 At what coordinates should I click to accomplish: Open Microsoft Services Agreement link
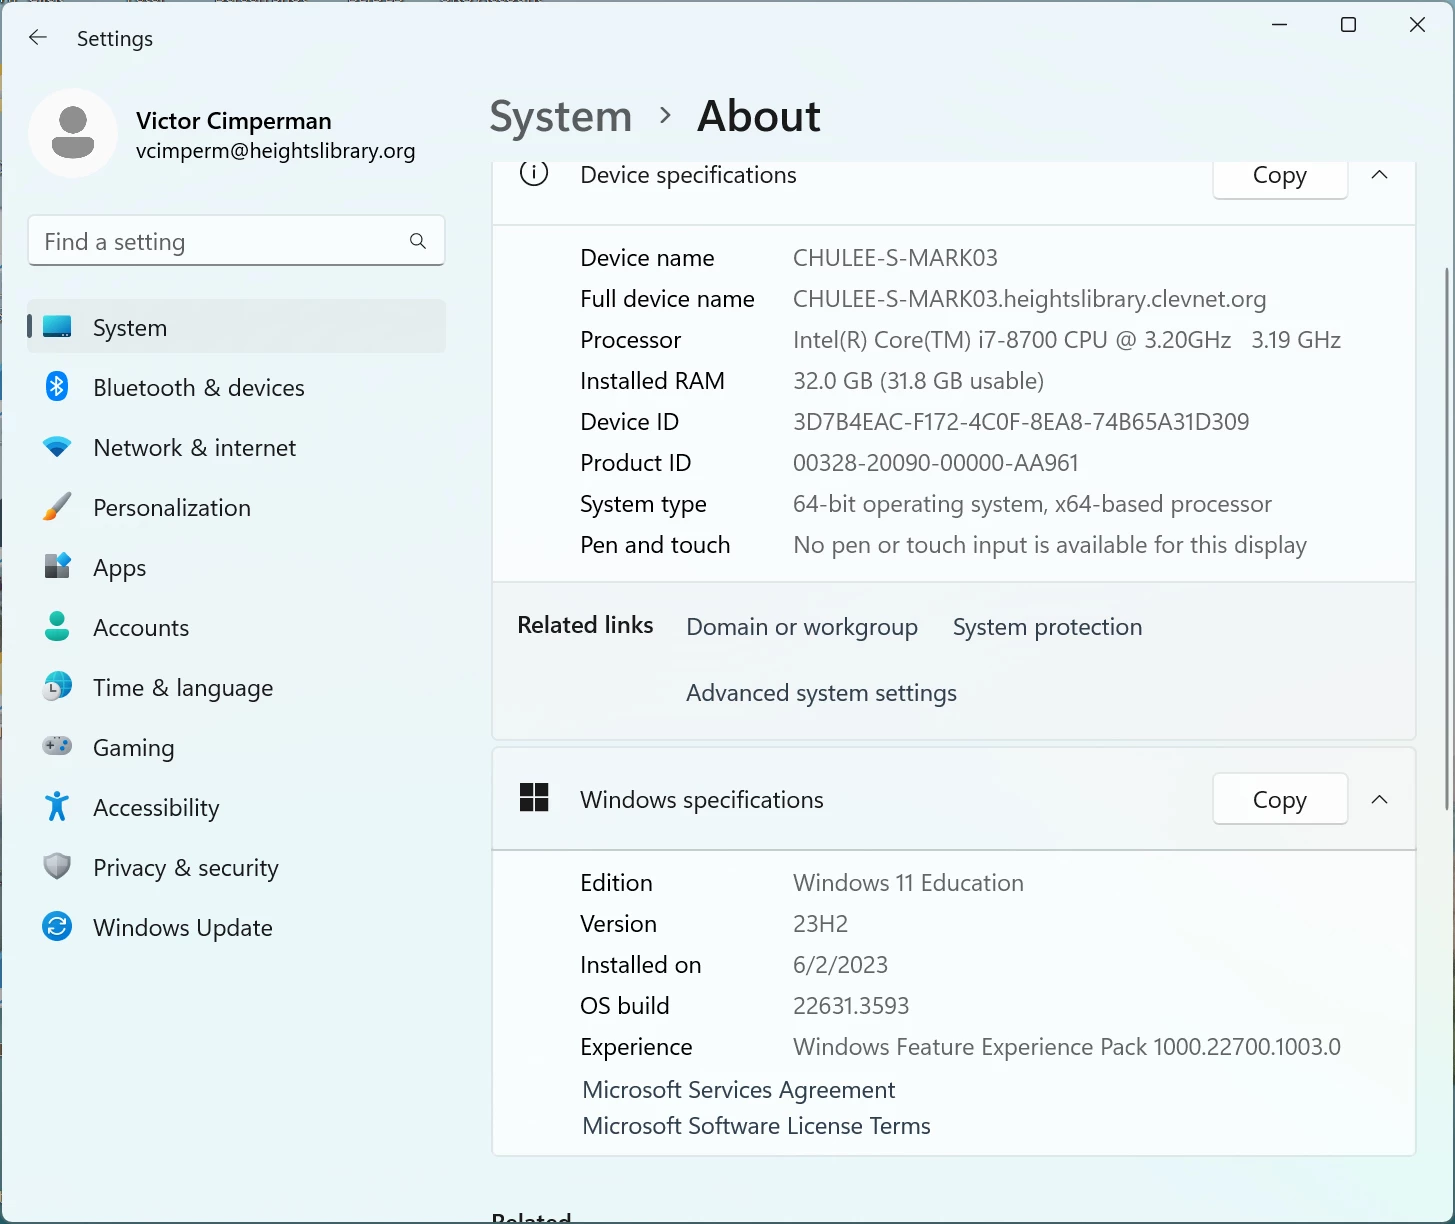pyautogui.click(x=738, y=1090)
